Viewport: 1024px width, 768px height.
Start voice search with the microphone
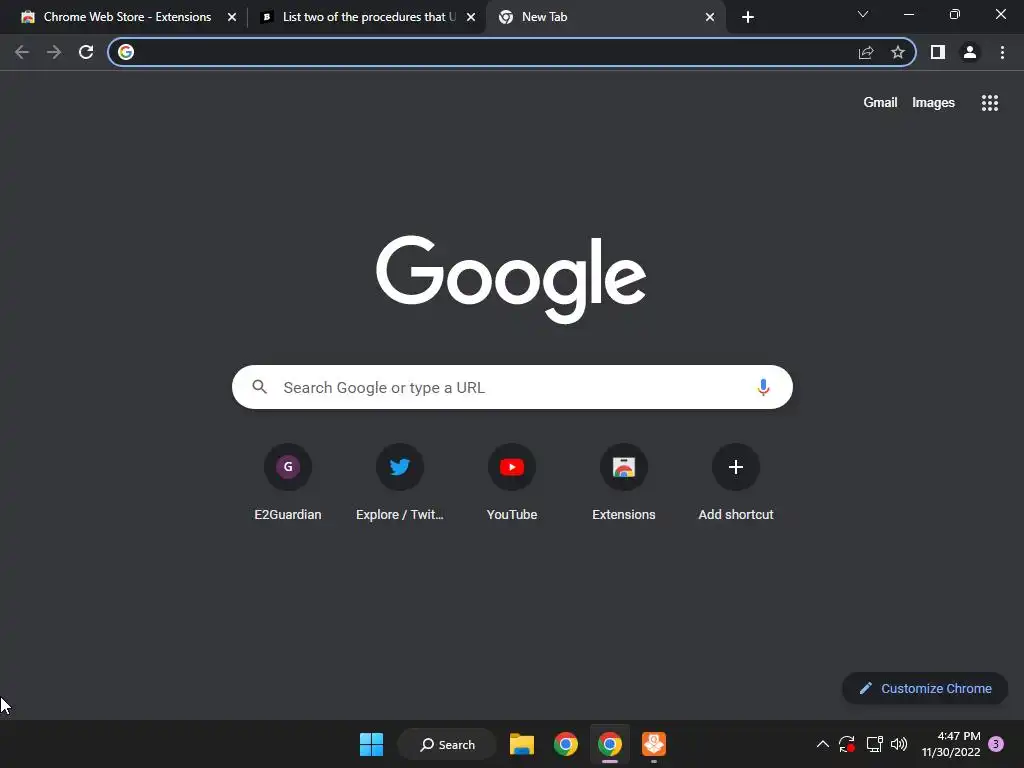tap(763, 387)
